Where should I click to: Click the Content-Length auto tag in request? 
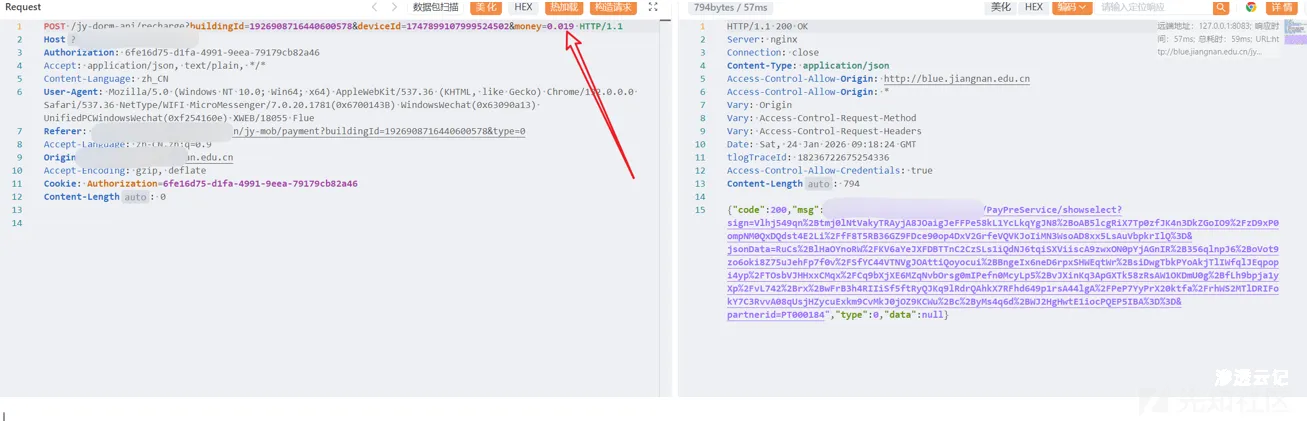click(135, 197)
